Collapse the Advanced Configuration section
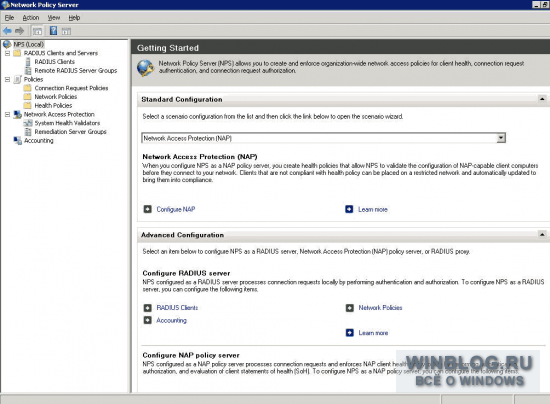The width and height of the screenshot is (550, 404). [x=542, y=235]
